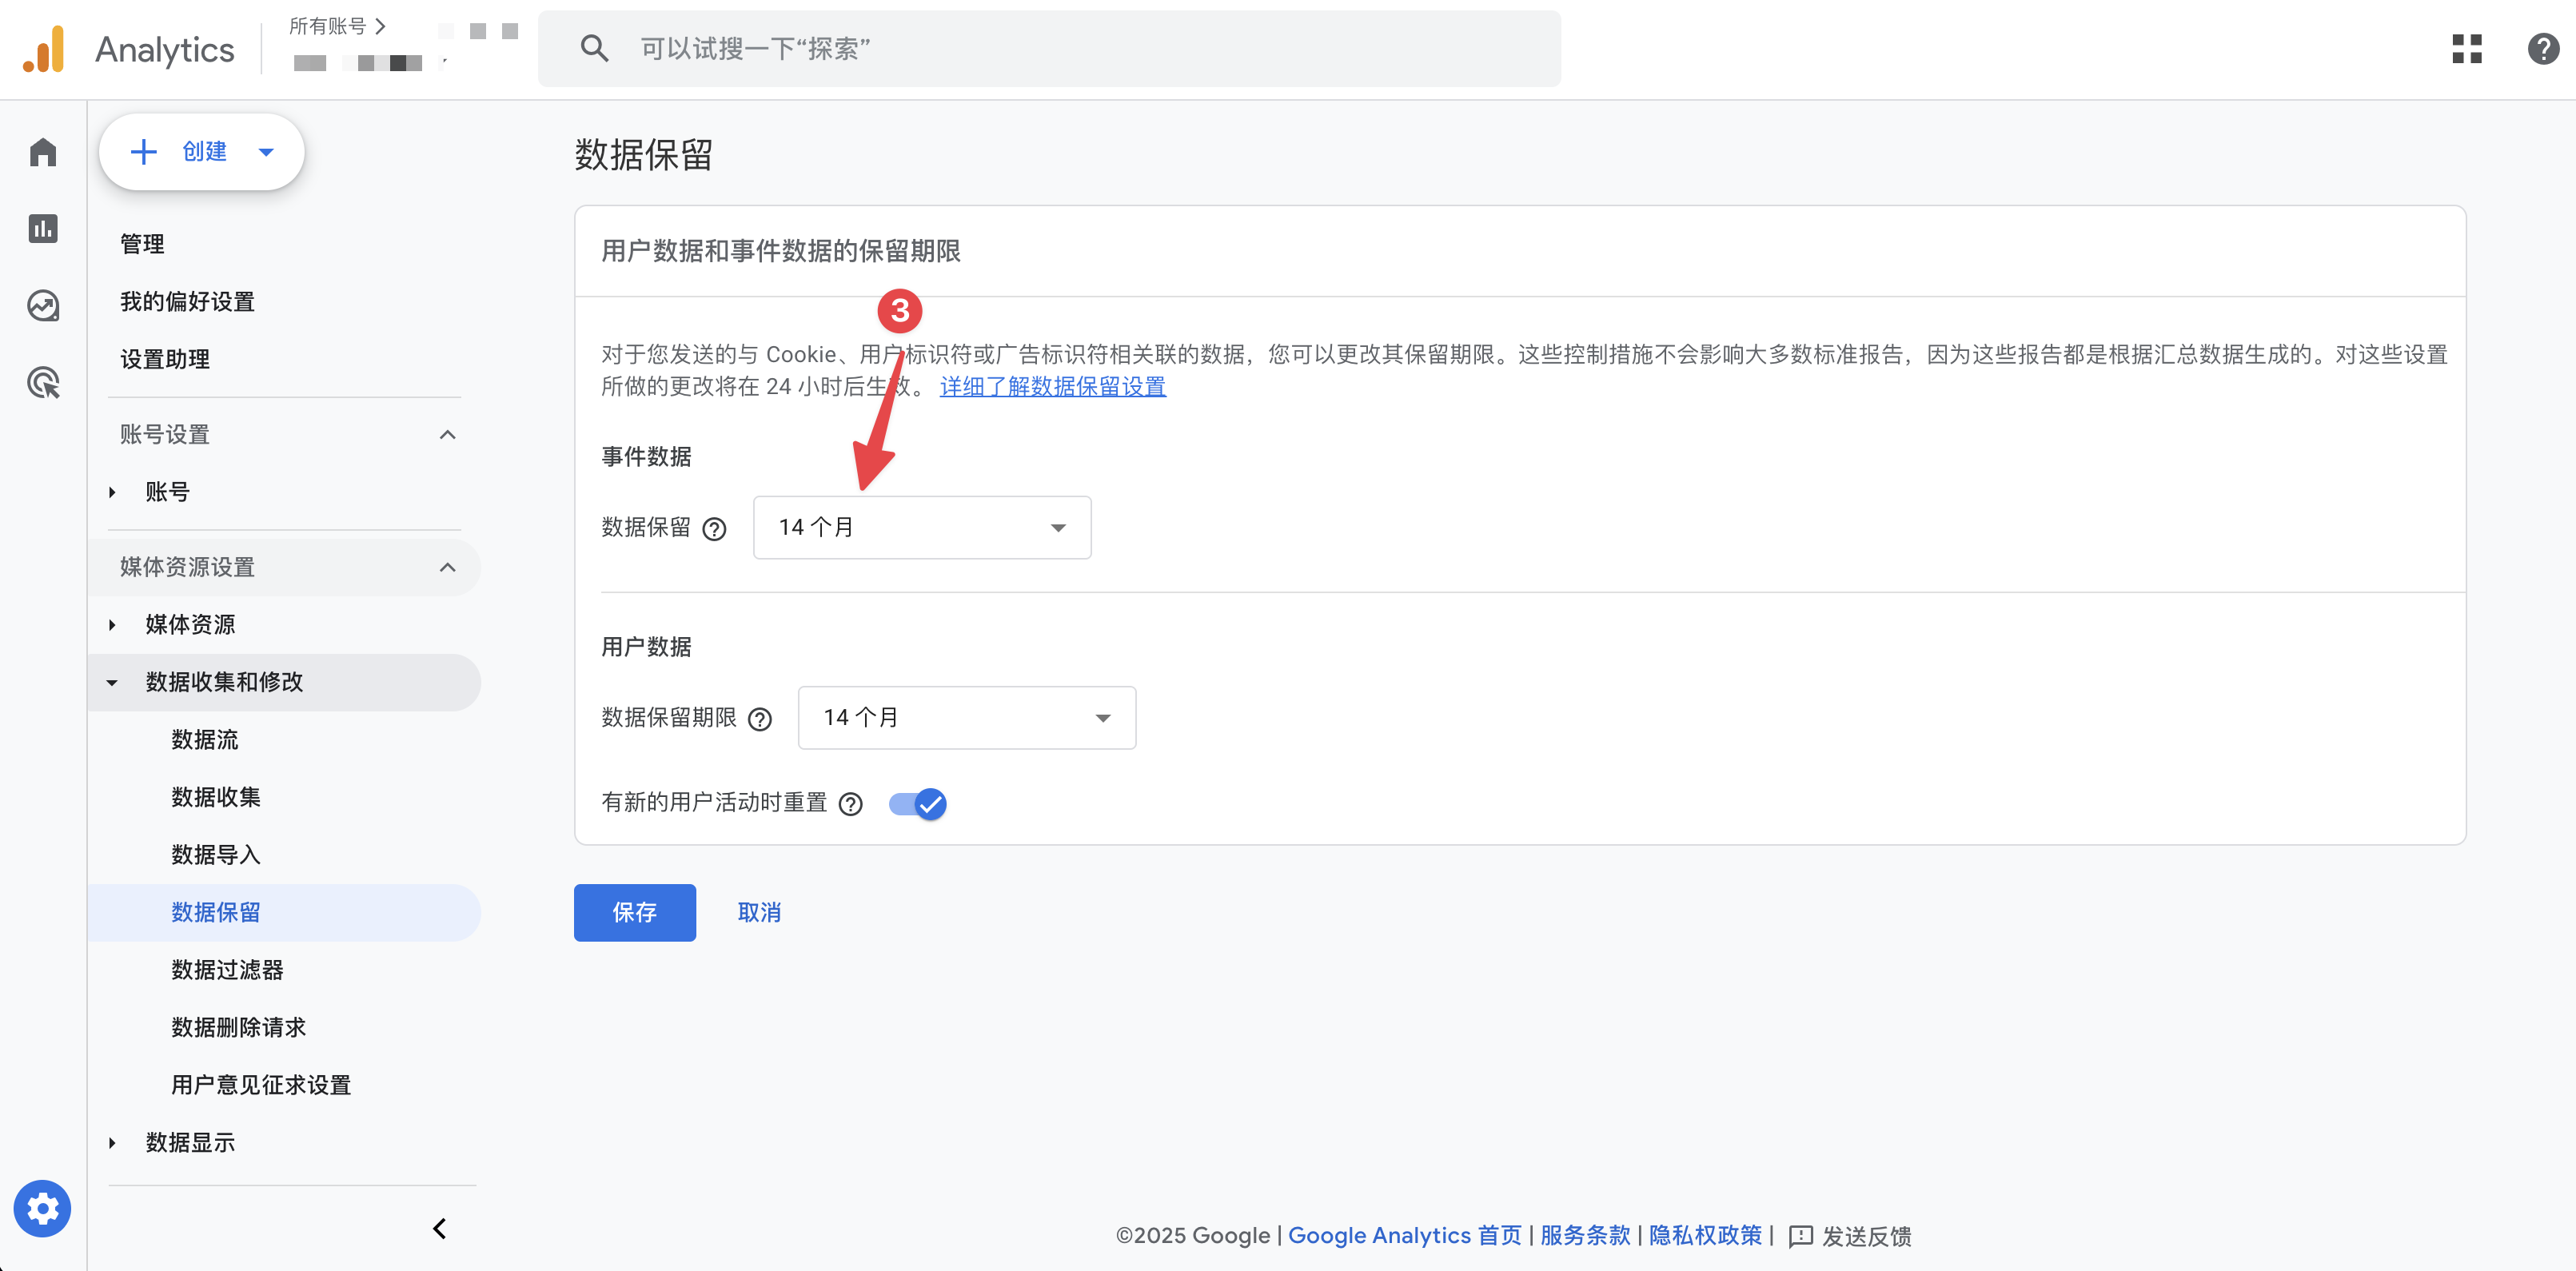The width and height of the screenshot is (2576, 1271).
Task: Collapse the 数据收集和修改 tree item
Action: [112, 683]
